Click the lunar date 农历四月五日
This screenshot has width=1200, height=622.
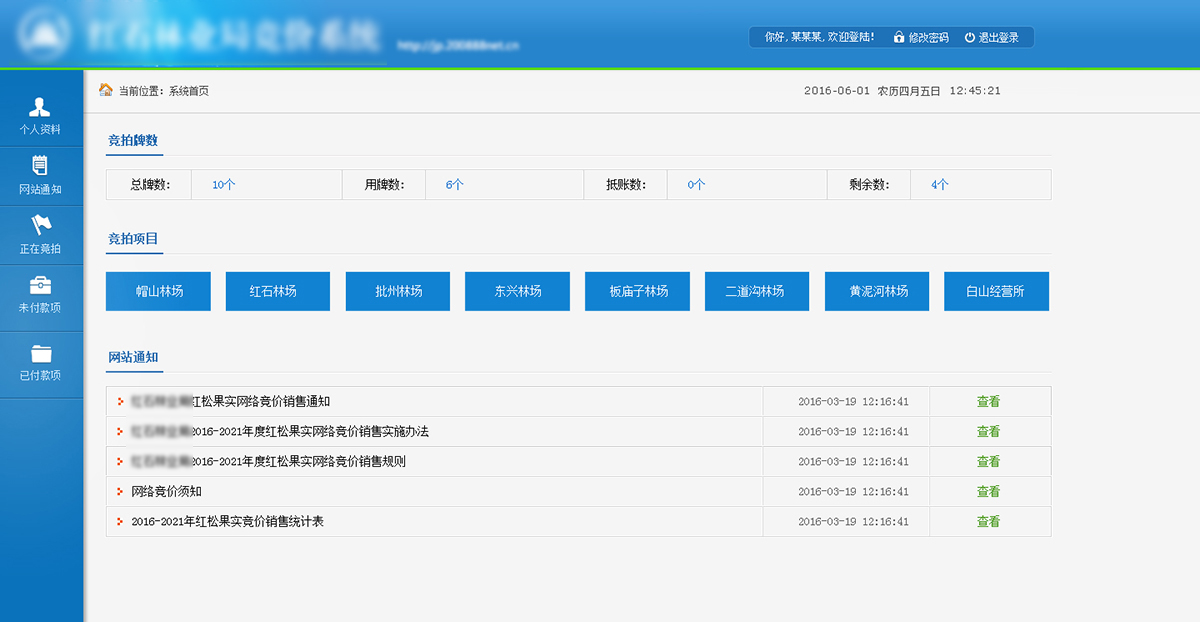click(909, 91)
